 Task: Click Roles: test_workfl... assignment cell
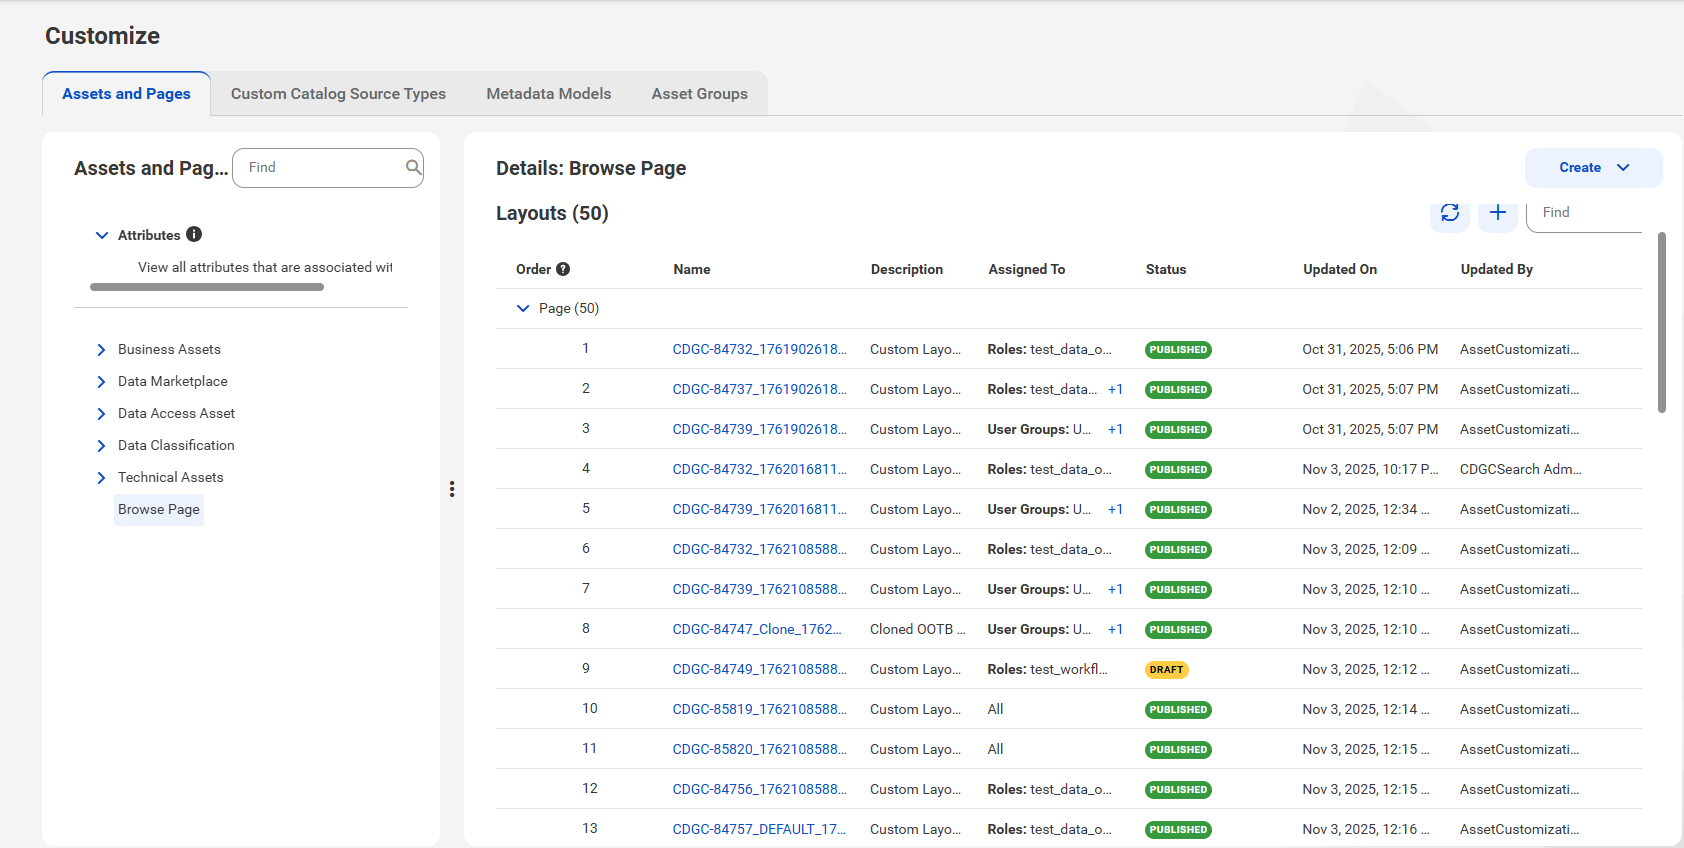click(x=1048, y=669)
